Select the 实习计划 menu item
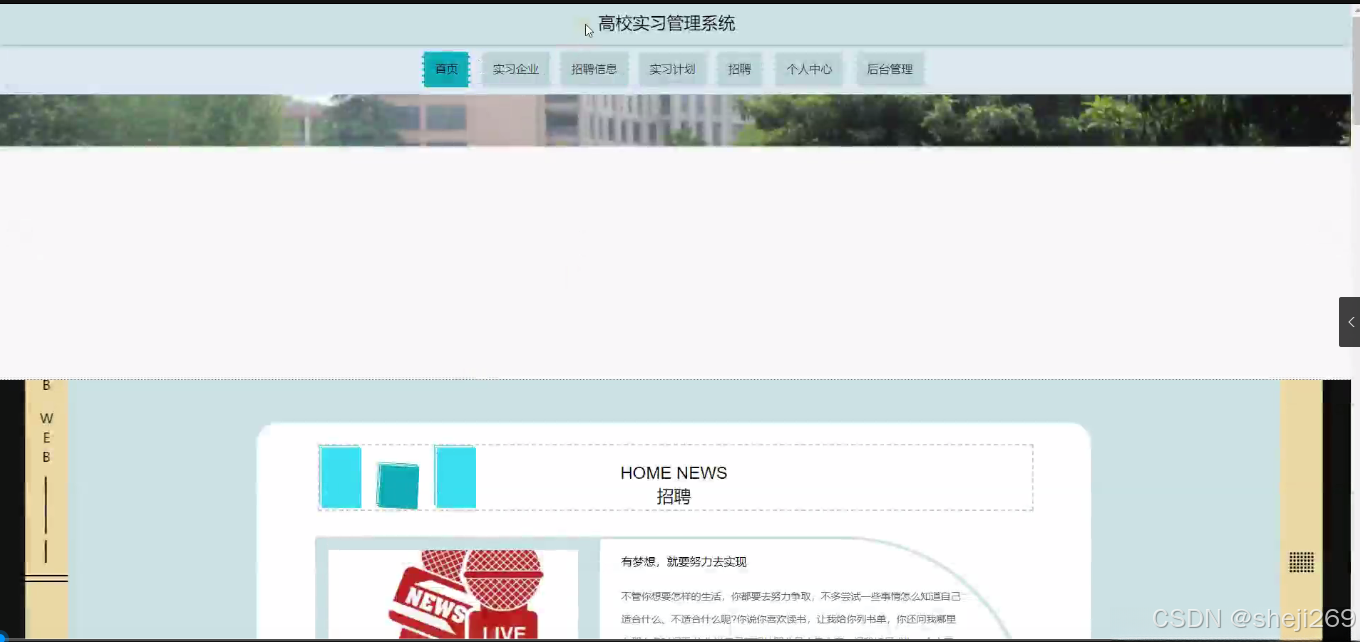Image resolution: width=1360 pixels, height=642 pixels. [672, 69]
